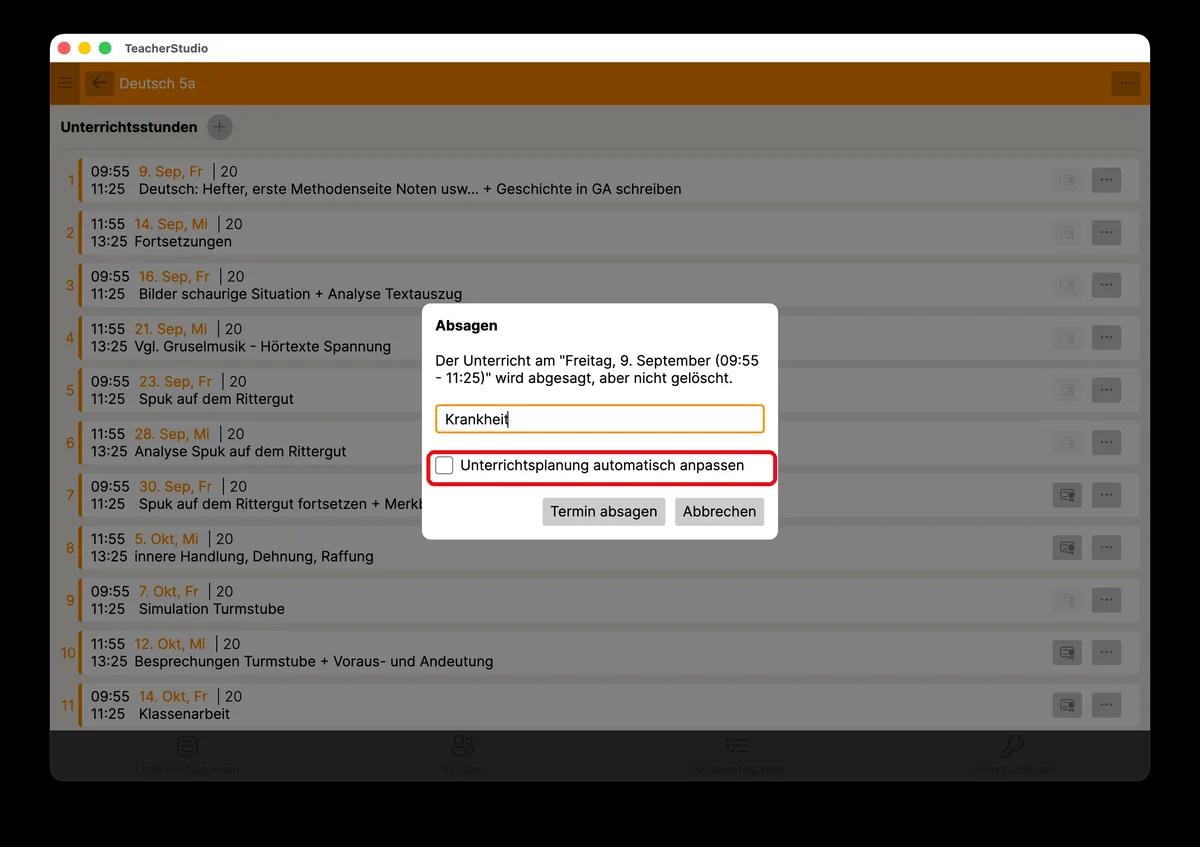
Task: Open three-dot options for 12. Okt lesson
Action: coord(1106,653)
